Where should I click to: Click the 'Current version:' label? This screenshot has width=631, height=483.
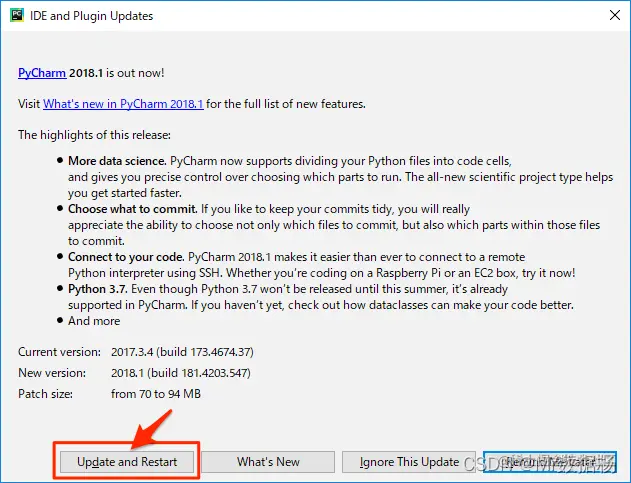[59, 352]
